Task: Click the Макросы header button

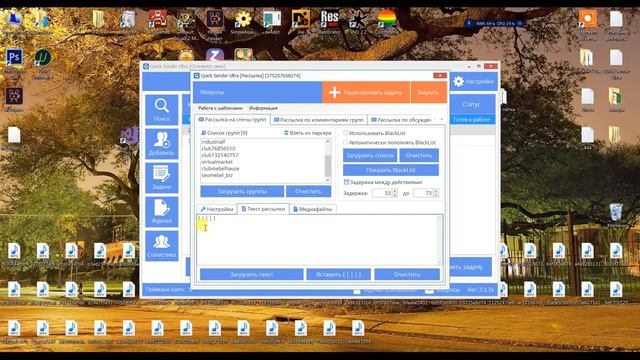Action: (257, 92)
